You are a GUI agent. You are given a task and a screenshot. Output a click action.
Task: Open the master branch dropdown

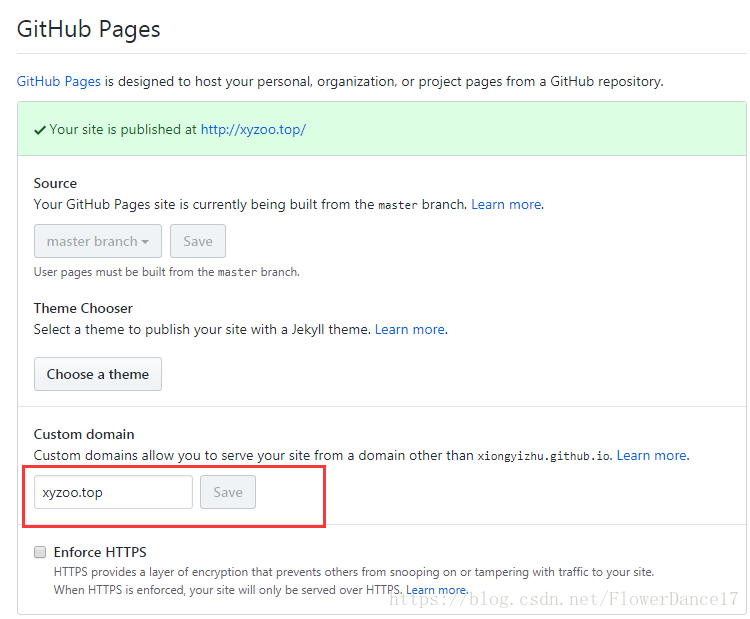pyautogui.click(x=98, y=241)
